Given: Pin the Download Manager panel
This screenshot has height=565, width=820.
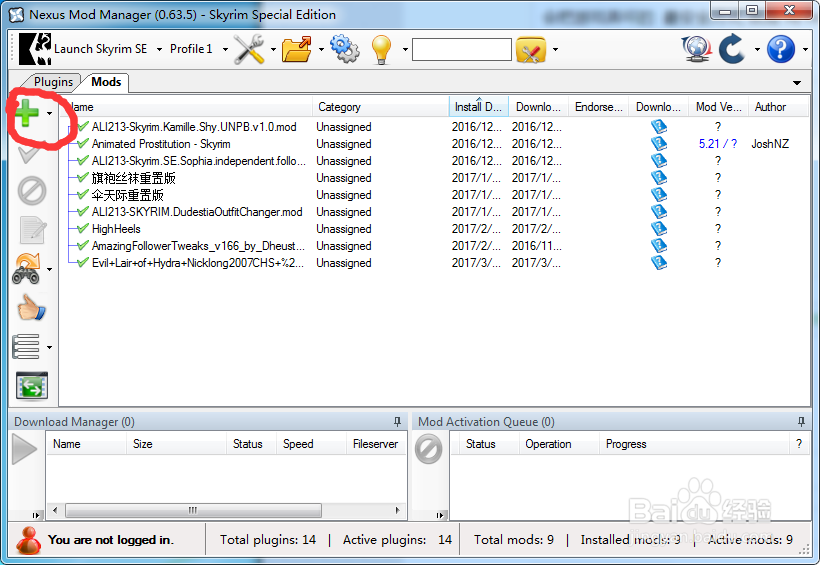Looking at the screenshot, I should click(x=397, y=421).
